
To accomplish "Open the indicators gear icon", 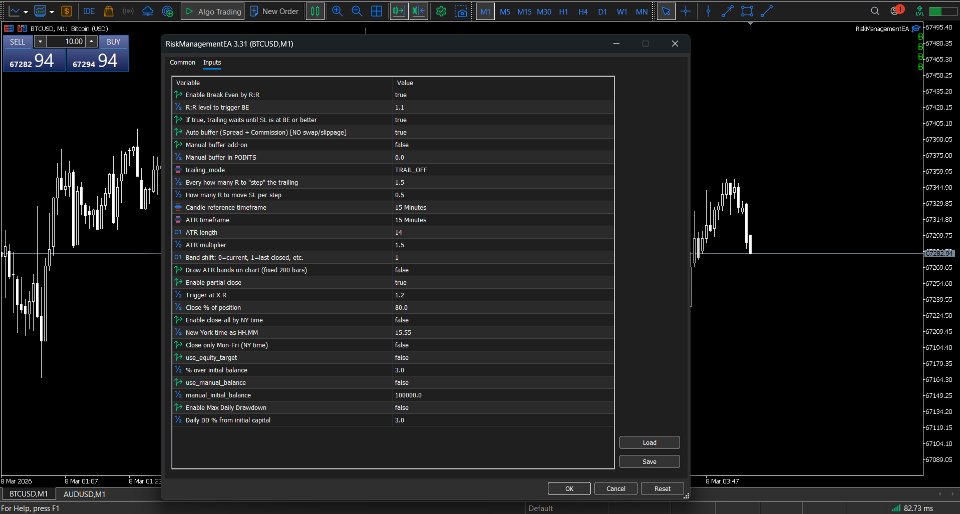I will [x=441, y=11].
